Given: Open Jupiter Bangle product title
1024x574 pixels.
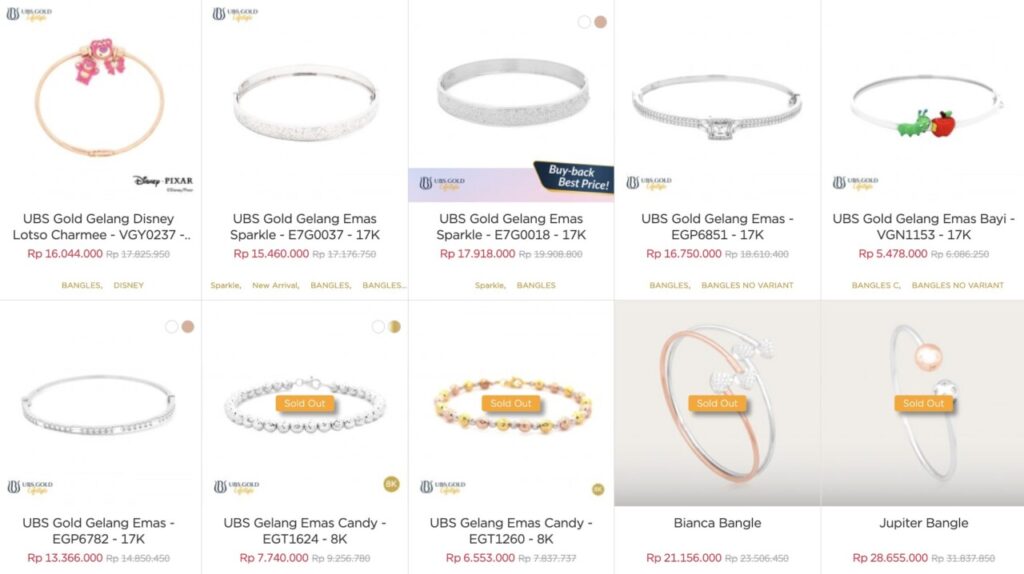Looking at the screenshot, I should (923, 523).
